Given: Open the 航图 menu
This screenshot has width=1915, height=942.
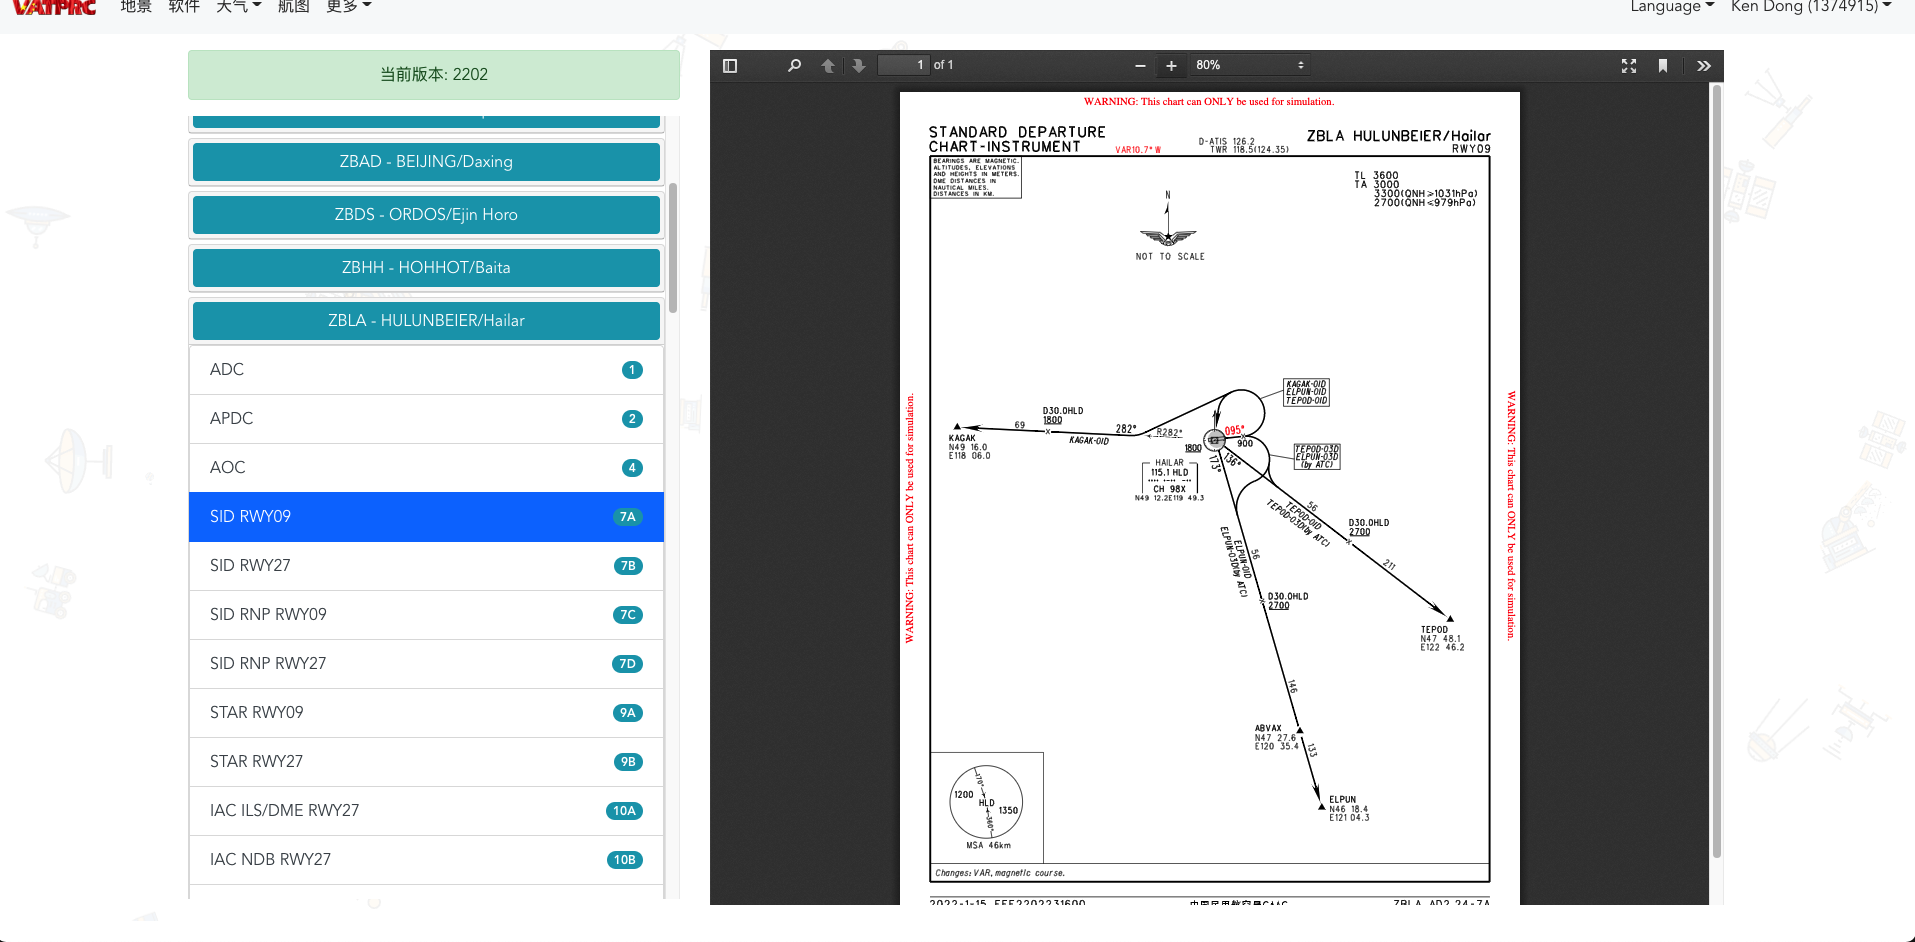Looking at the screenshot, I should (293, 6).
